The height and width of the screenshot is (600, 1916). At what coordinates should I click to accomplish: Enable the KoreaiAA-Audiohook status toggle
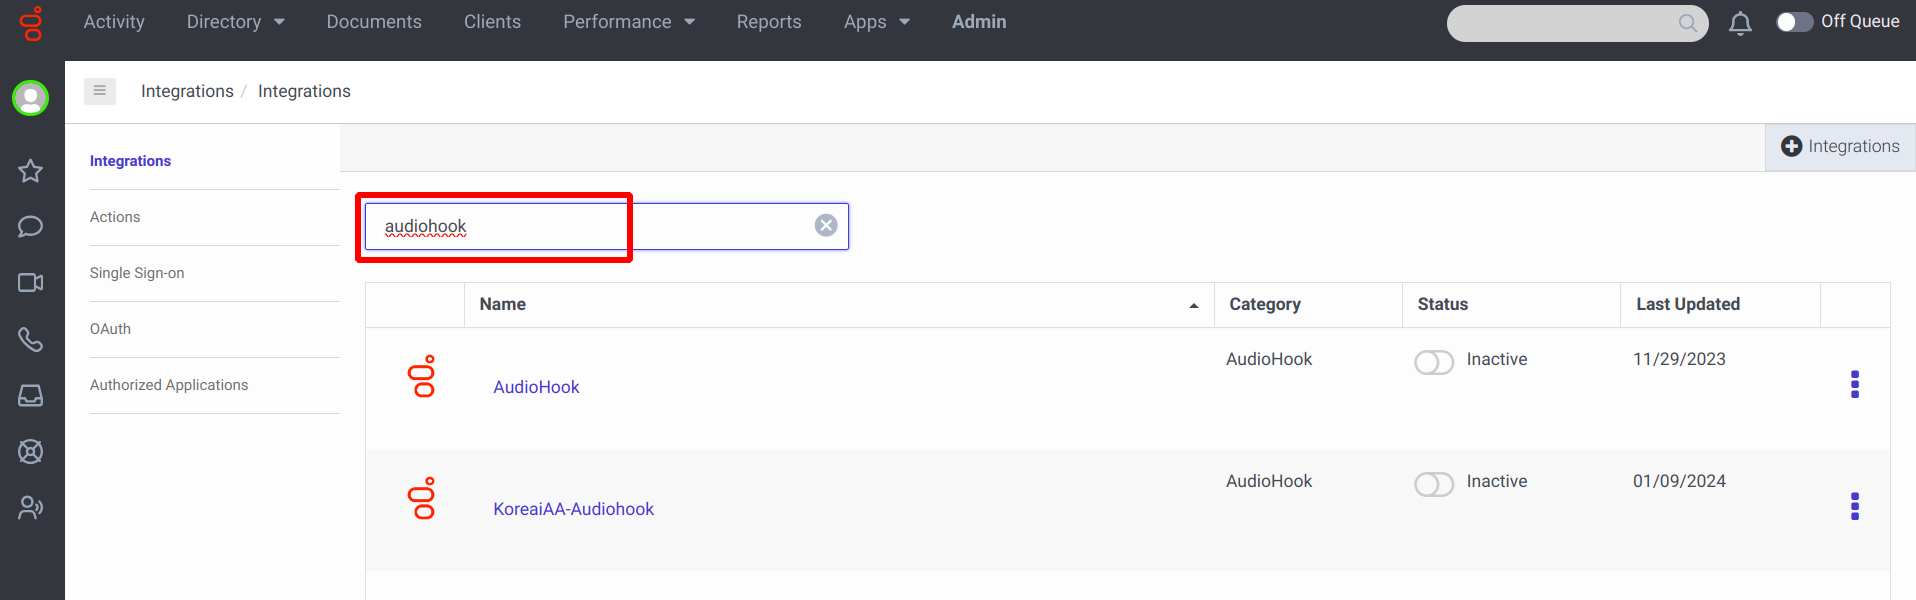pos(1433,484)
